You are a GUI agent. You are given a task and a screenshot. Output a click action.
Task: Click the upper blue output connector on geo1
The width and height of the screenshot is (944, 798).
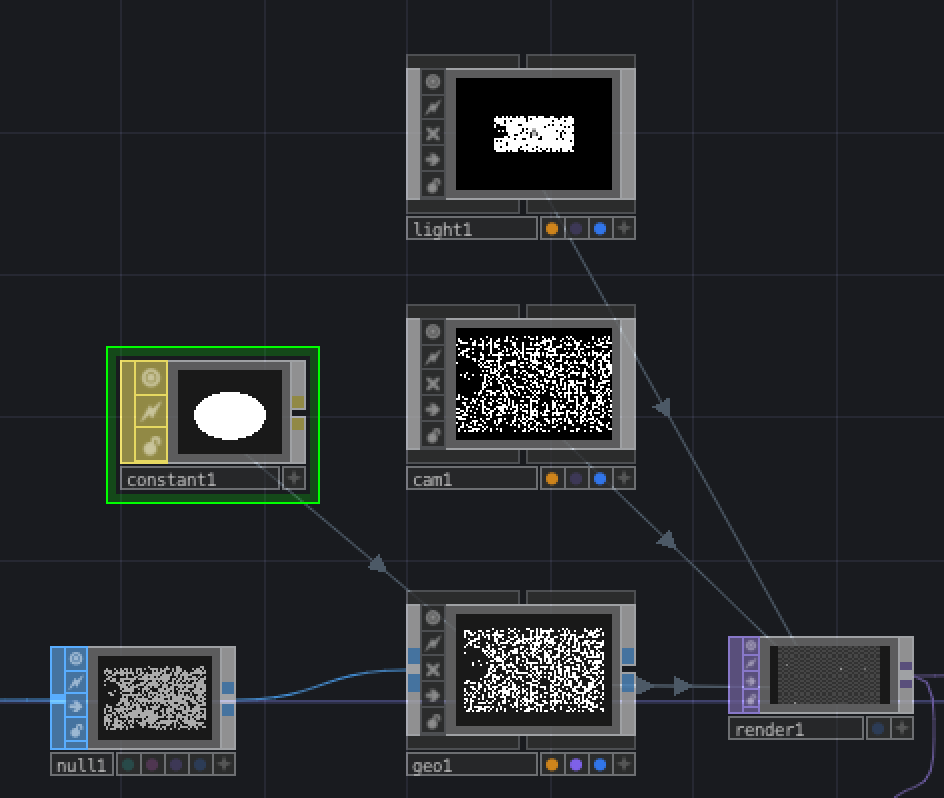coord(628,656)
